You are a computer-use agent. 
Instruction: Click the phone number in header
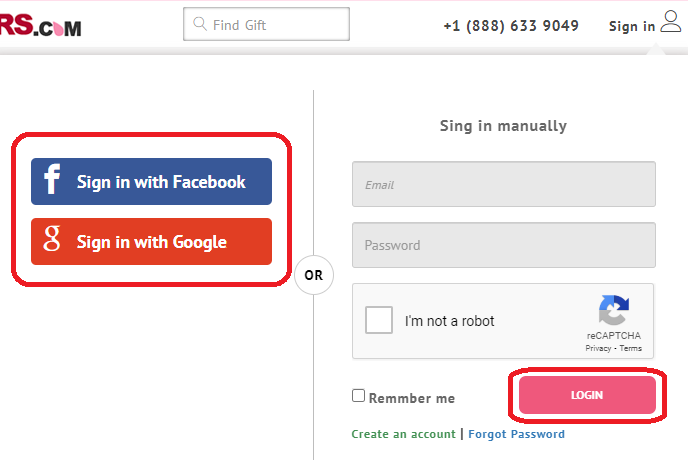(510, 25)
